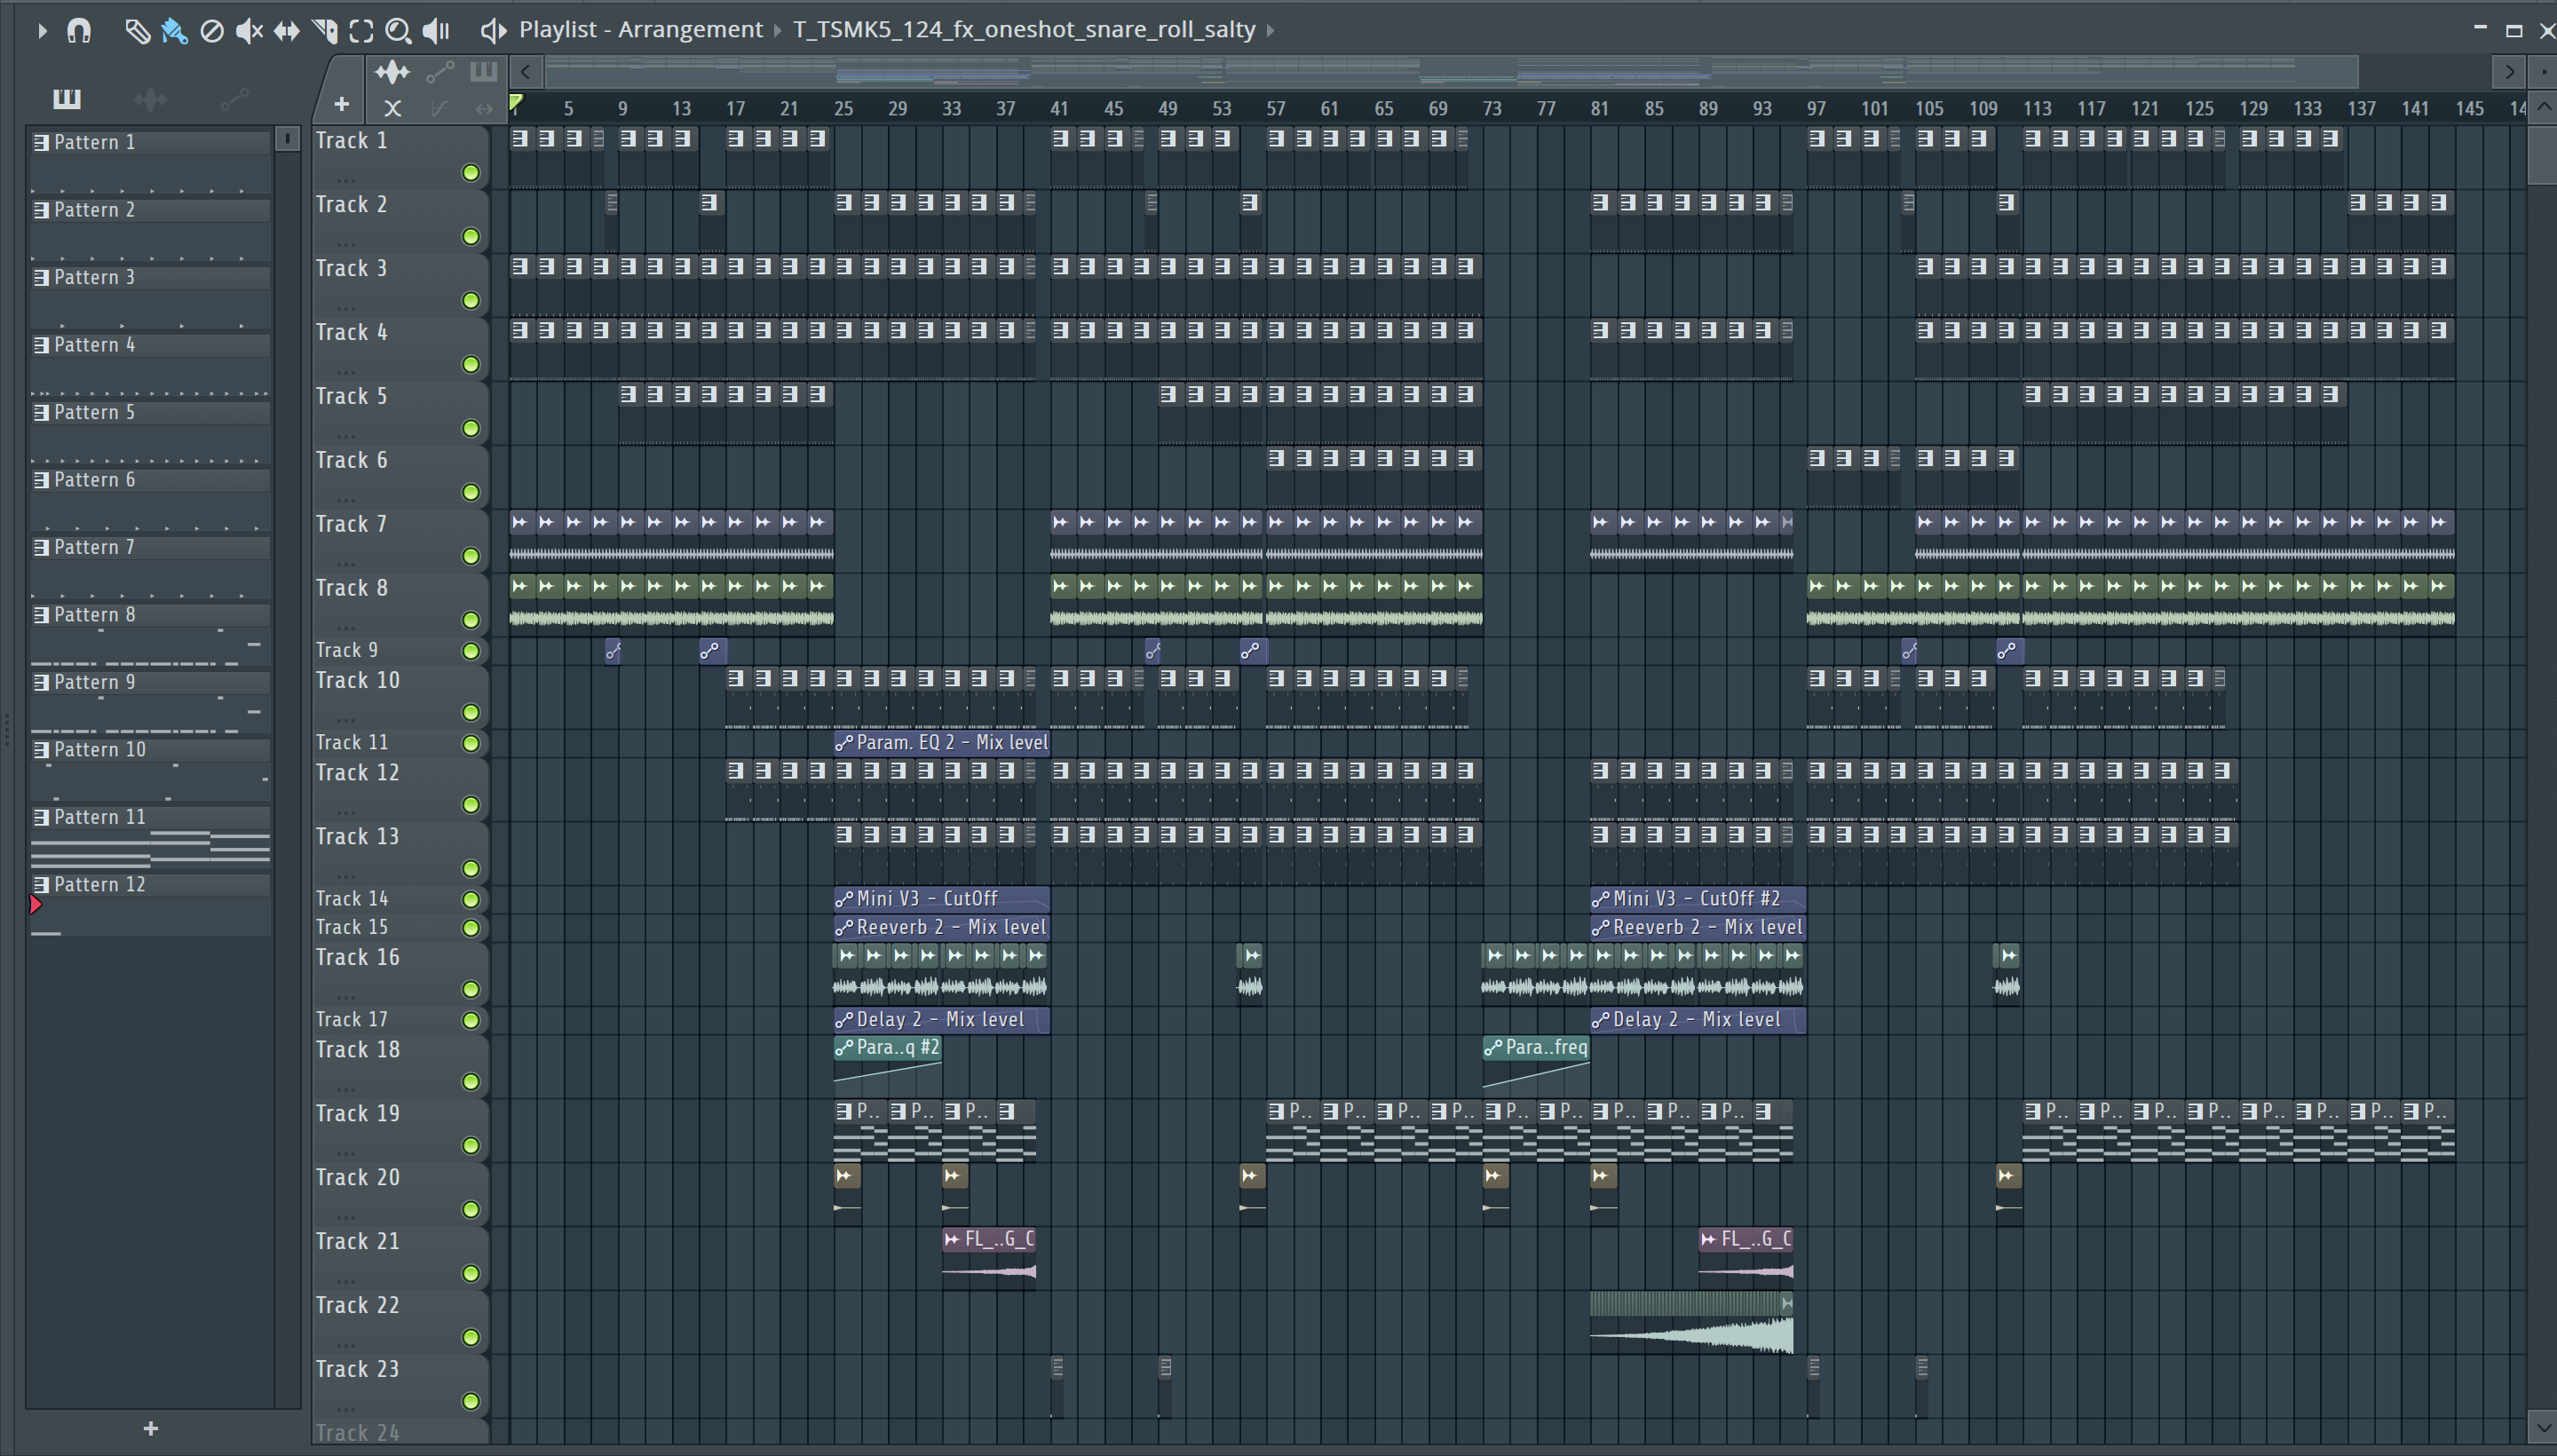The height and width of the screenshot is (1456, 2557).
Task: Add a new track with plus tab
Action: (x=341, y=104)
